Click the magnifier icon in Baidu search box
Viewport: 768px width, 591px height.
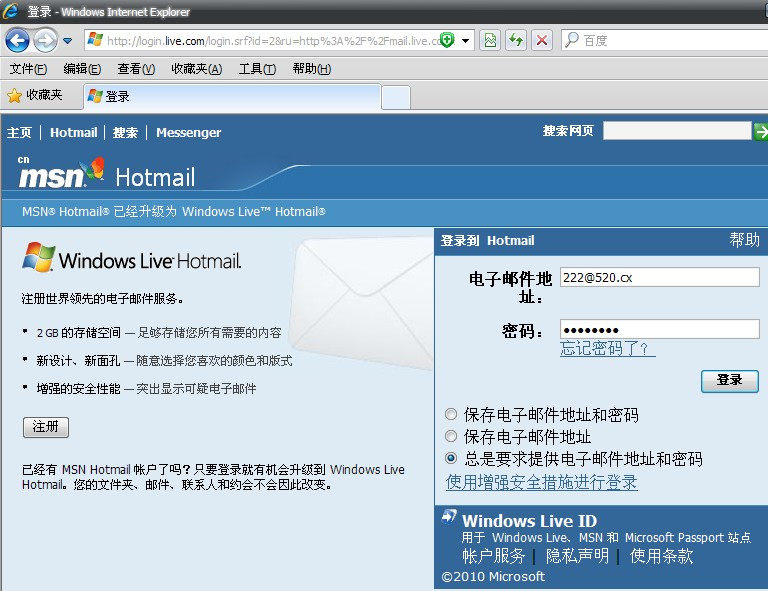572,40
